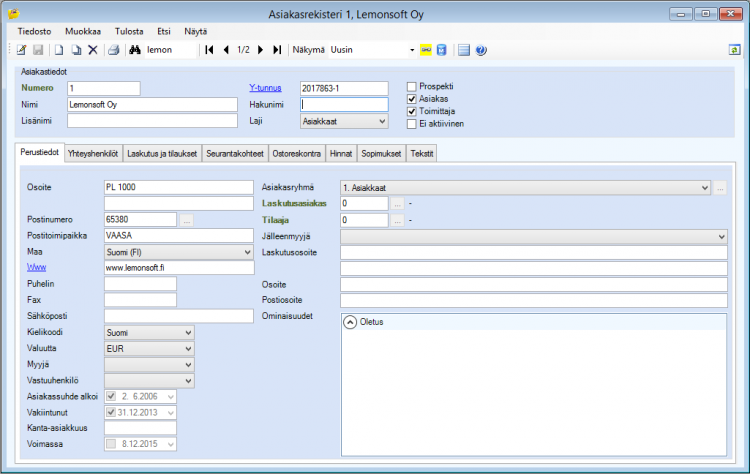The image size is (750, 474).
Task: Toggle the Prospekti checkbox
Action: [411, 87]
